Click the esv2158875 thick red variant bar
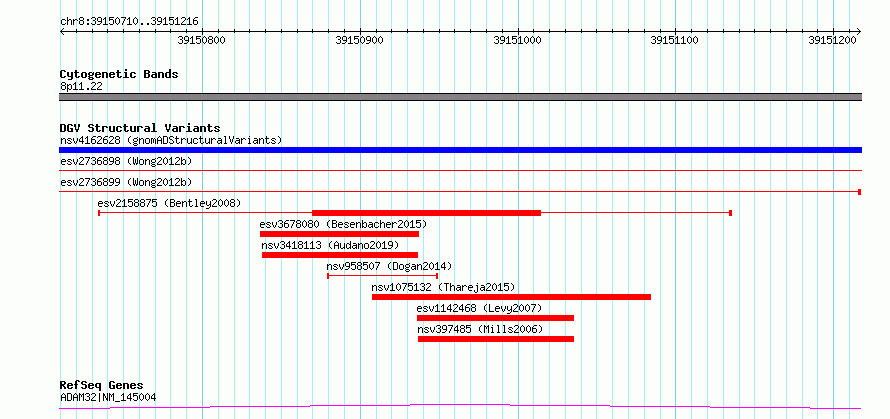This screenshot has width=890, height=419. 426,213
